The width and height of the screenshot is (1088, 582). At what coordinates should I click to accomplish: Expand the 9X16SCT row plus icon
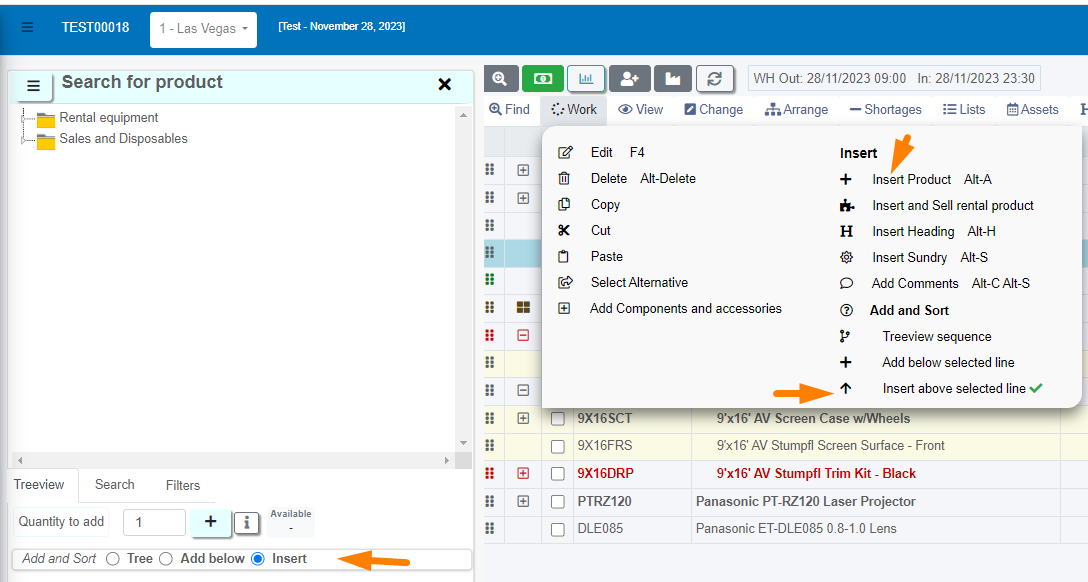pos(523,418)
